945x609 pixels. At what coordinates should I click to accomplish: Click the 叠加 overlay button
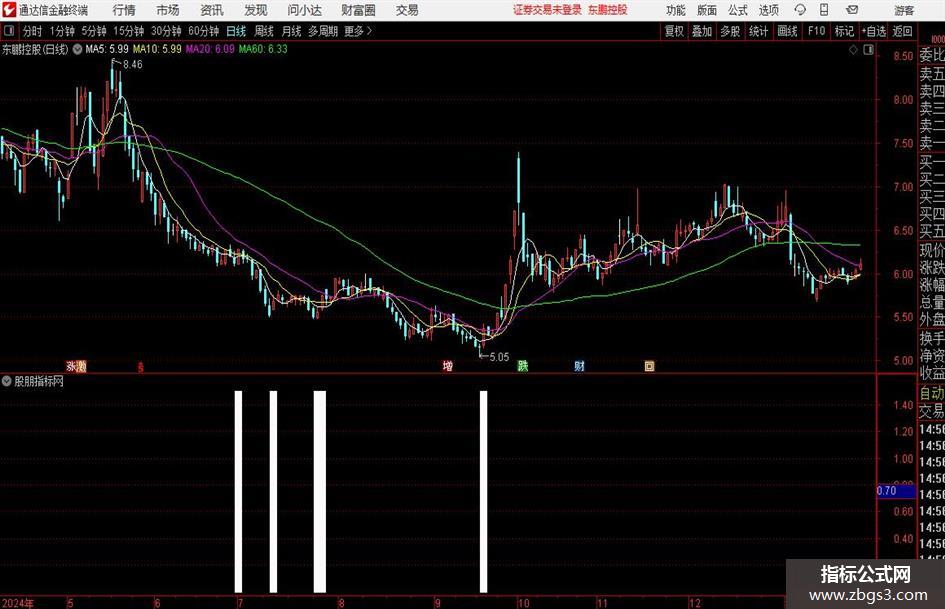click(702, 31)
